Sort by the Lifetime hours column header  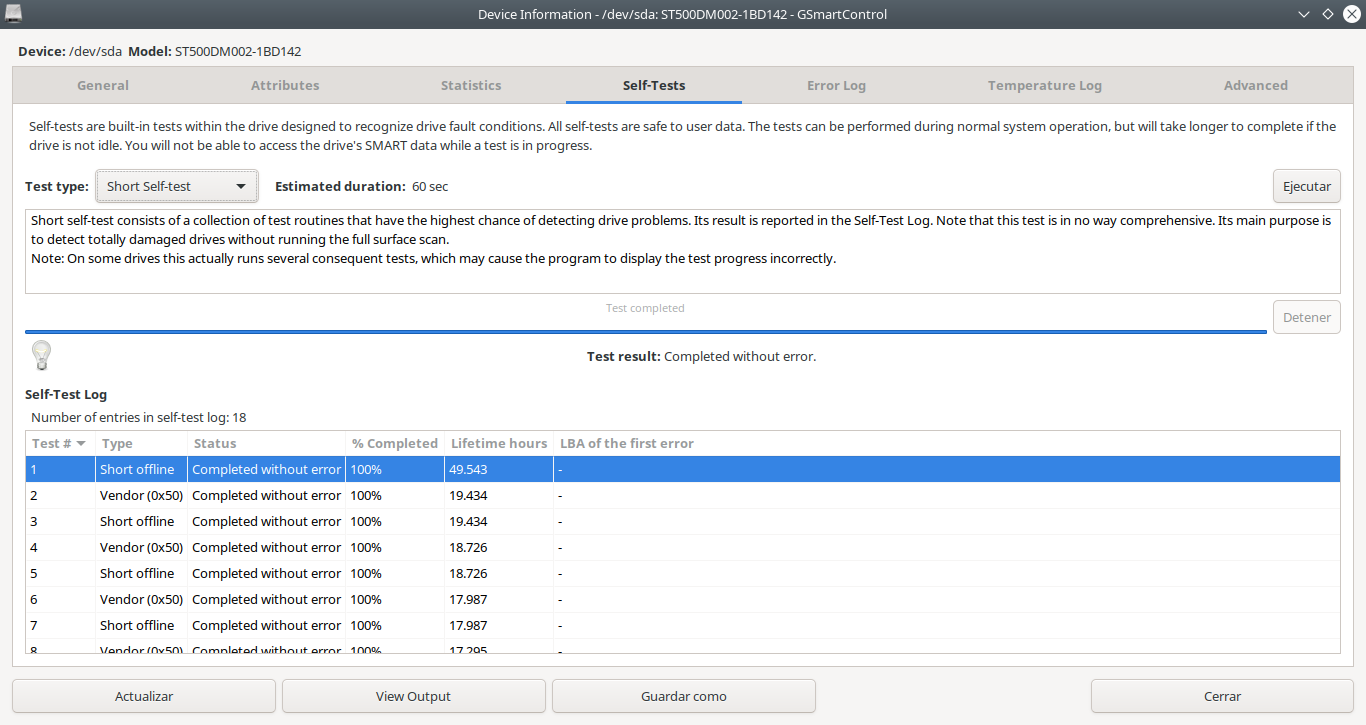pos(499,443)
